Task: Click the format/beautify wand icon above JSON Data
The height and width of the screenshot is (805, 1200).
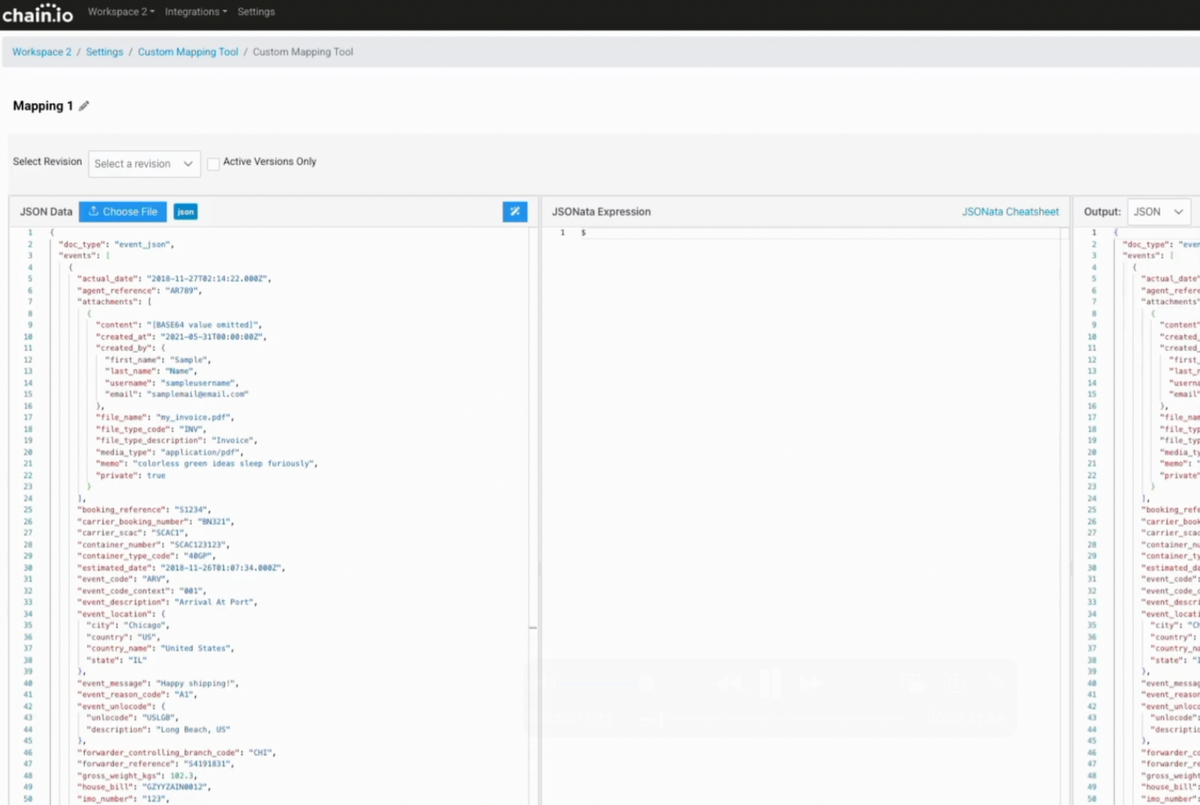Action: 514,212
